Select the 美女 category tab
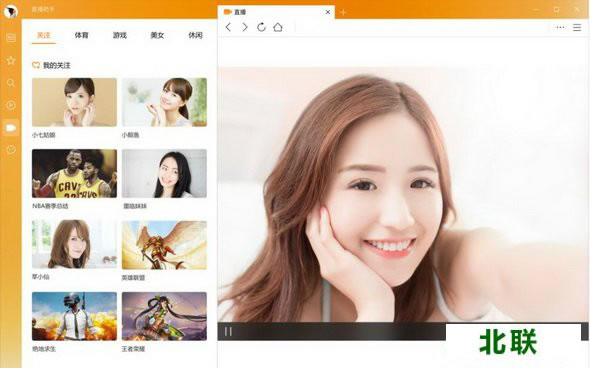 click(x=157, y=35)
